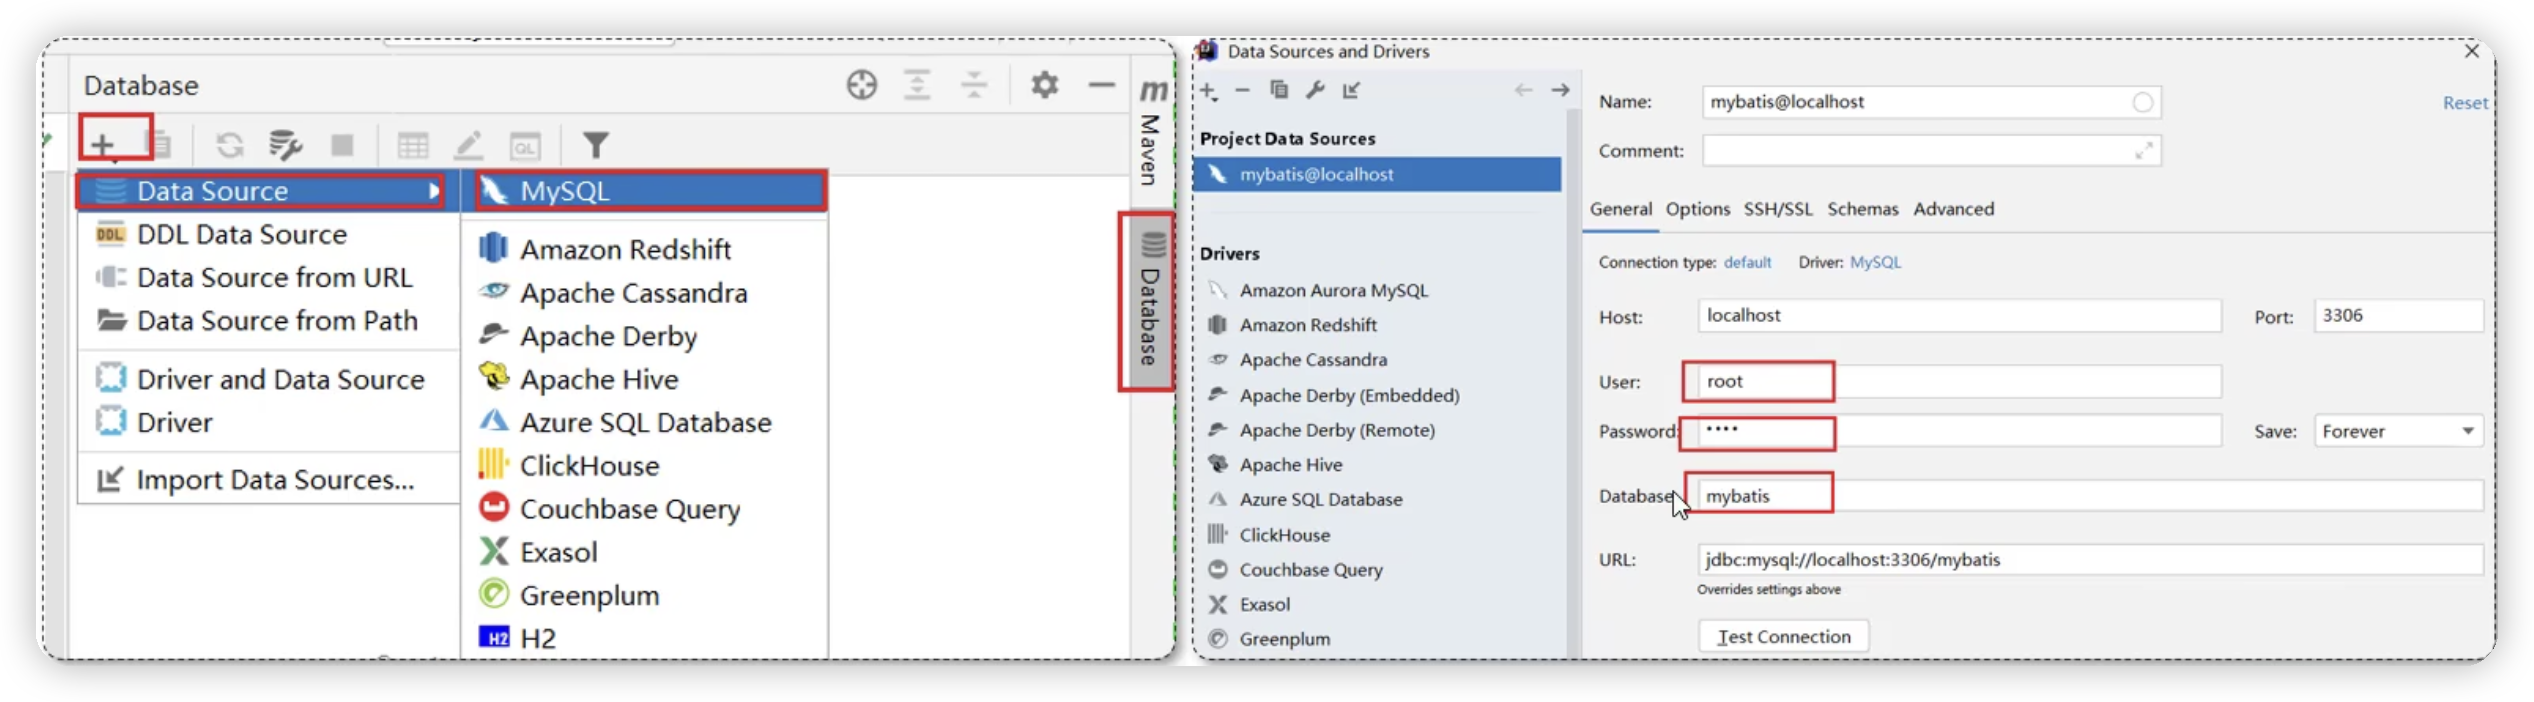Click wrench icon in Data Sources dialog
Viewport: 2534px width, 702px height.
(1315, 90)
